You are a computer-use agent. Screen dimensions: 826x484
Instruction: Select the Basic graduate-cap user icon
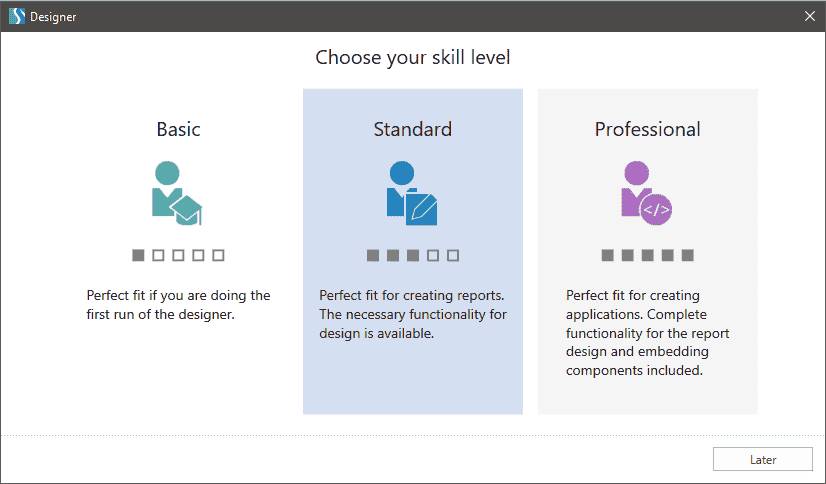(177, 193)
